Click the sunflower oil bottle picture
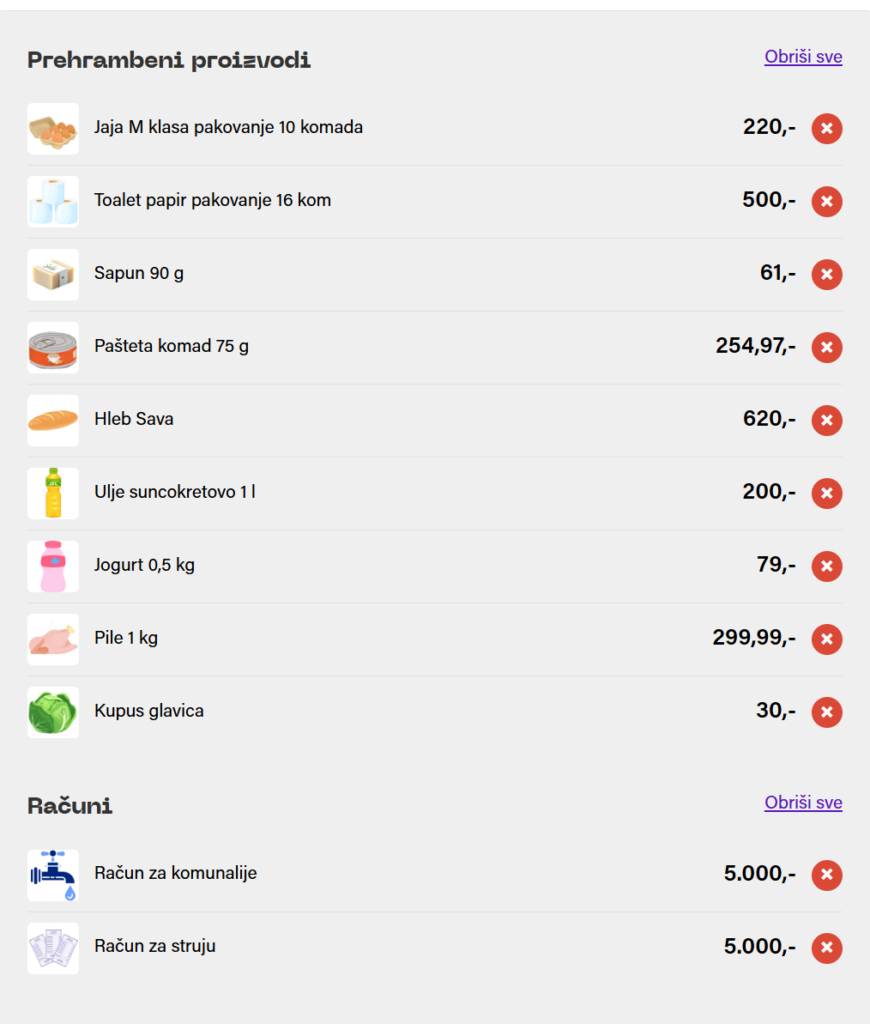Viewport: 870px width, 1024px height. 53,494
